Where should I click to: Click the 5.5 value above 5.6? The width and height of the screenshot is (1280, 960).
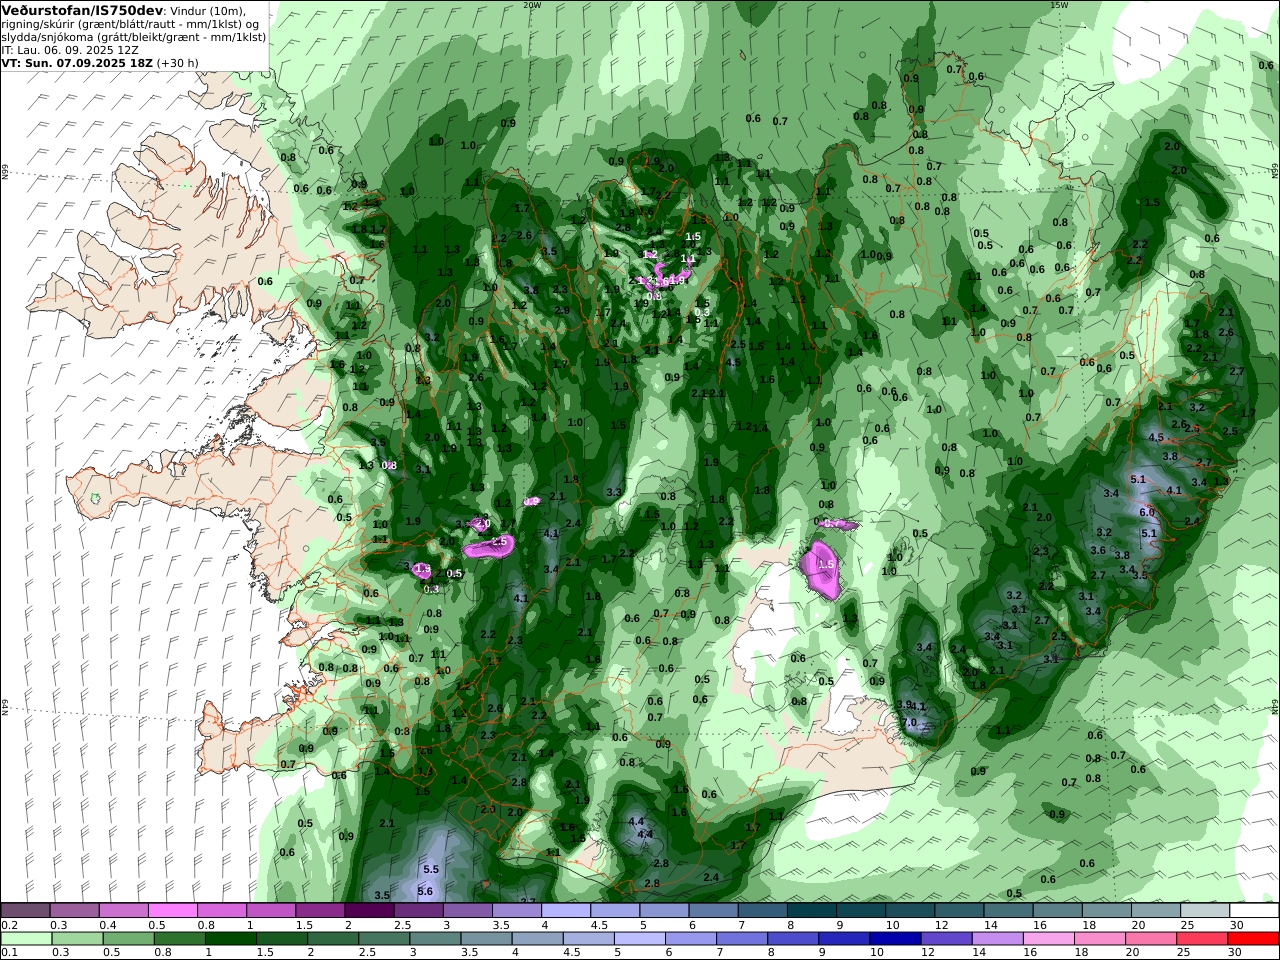(431, 870)
